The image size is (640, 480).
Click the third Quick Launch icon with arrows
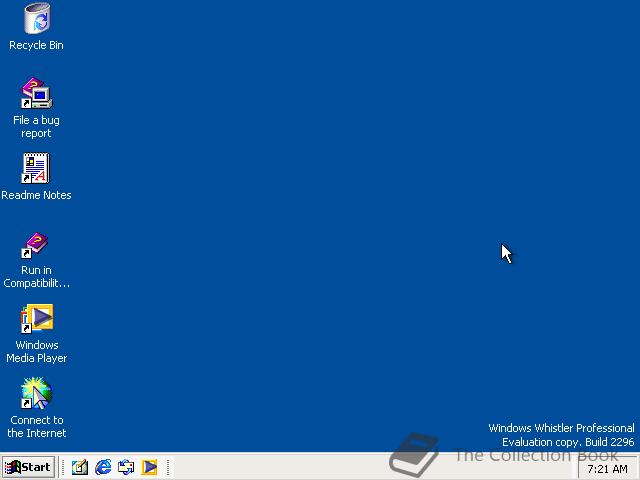point(126,467)
